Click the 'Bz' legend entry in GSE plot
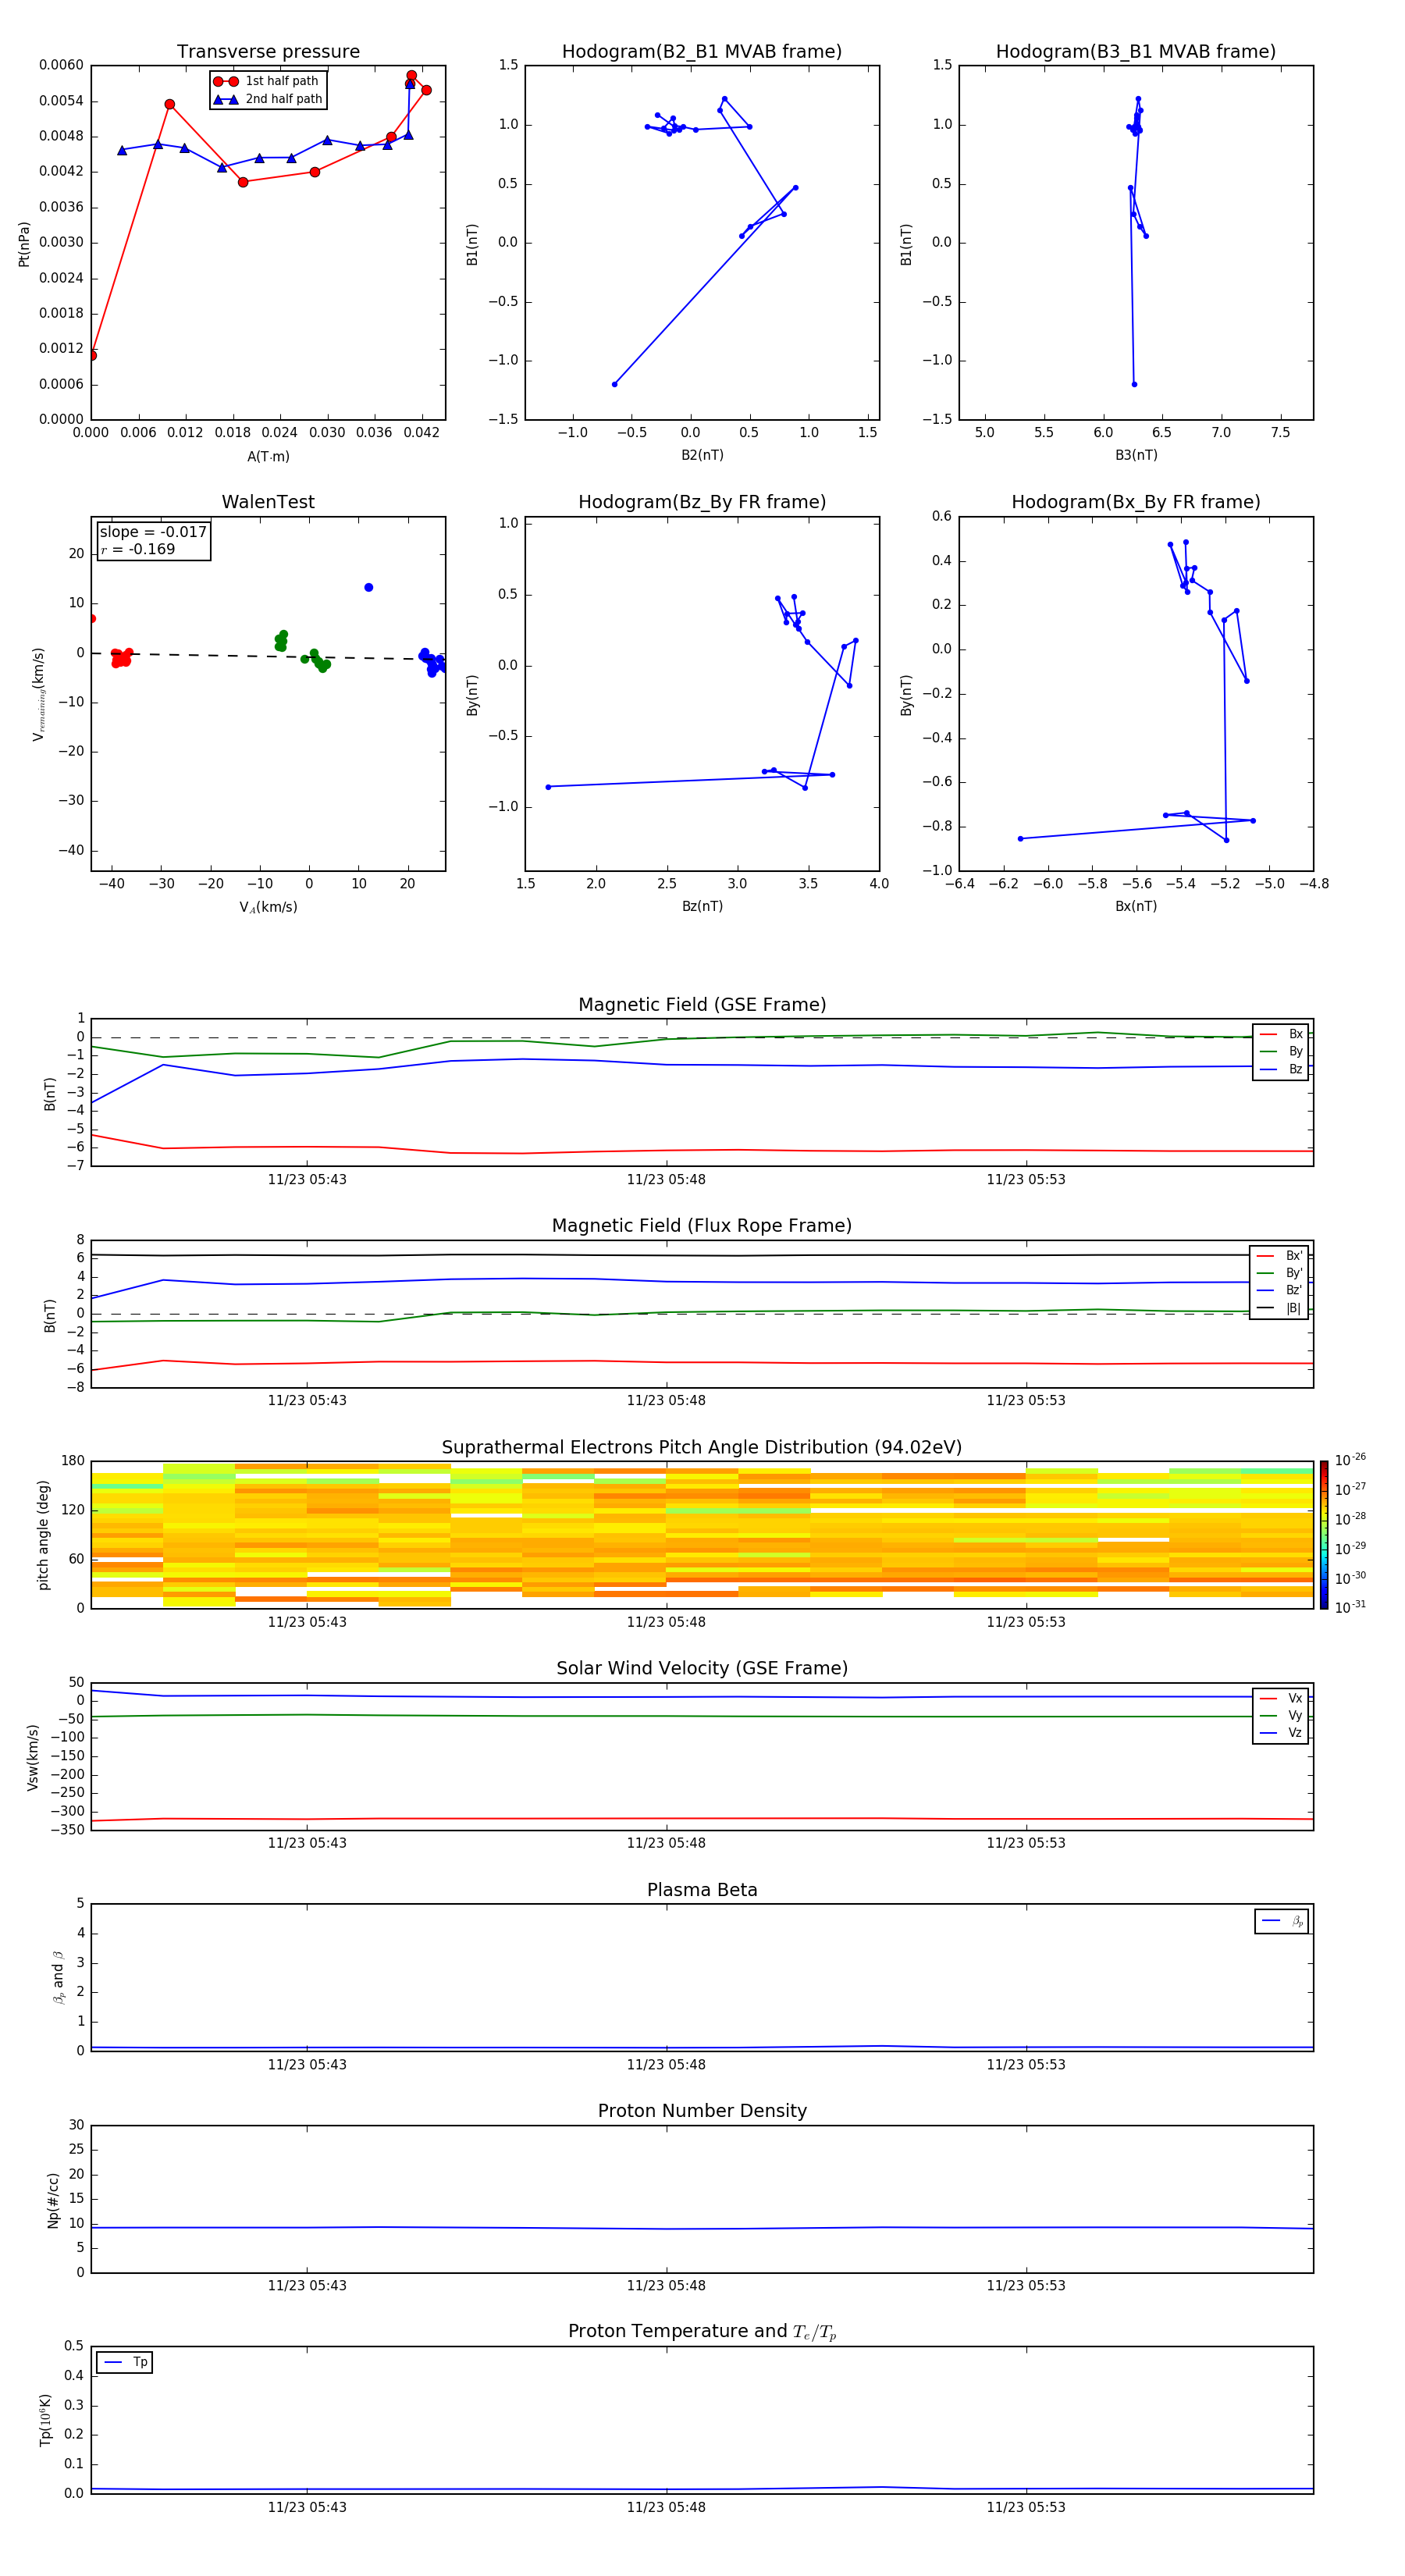The image size is (1405, 2576). click(1281, 1069)
